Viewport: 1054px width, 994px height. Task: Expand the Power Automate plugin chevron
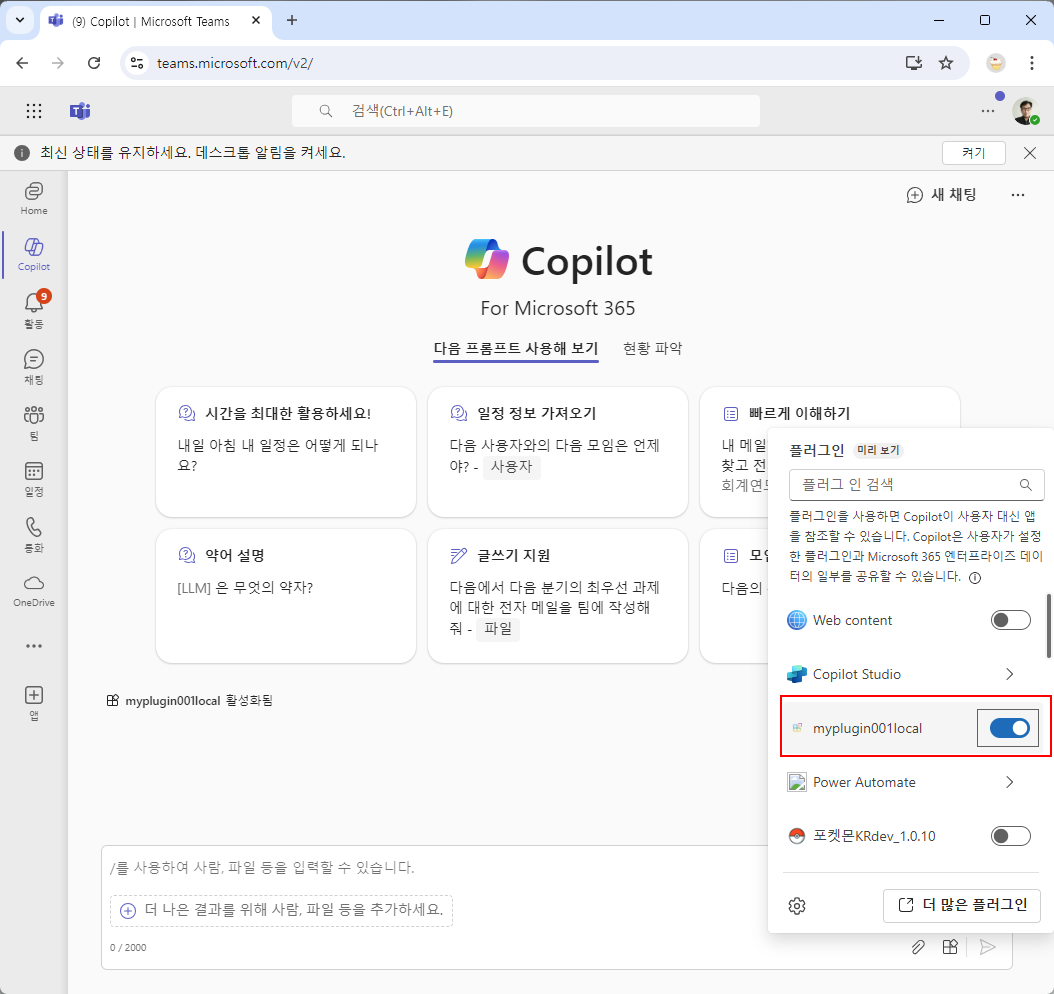click(x=1009, y=782)
